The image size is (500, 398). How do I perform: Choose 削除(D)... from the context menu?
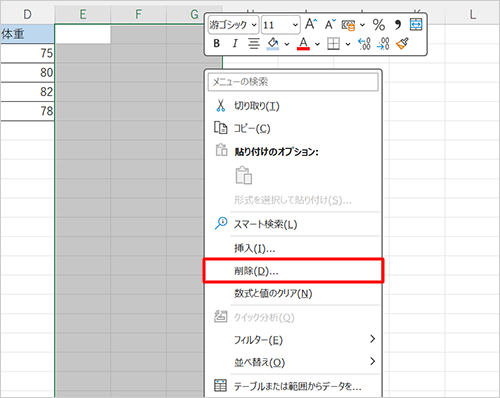[x=293, y=271]
